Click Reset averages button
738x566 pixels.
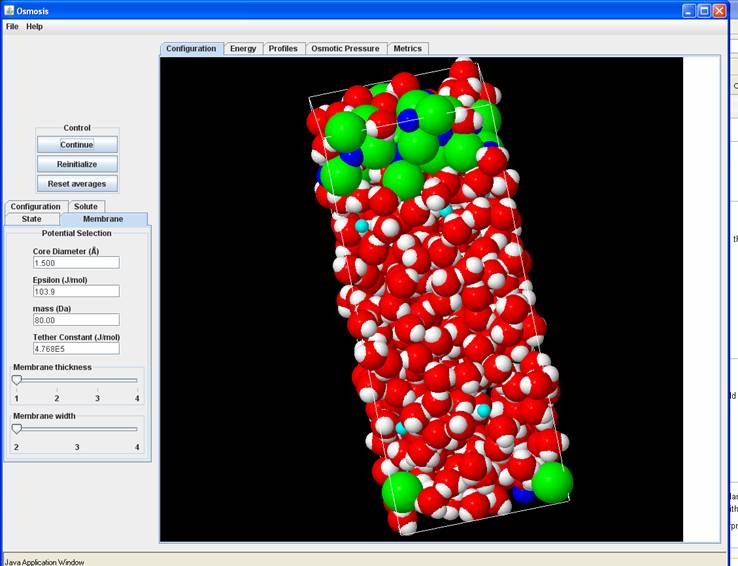coord(77,184)
